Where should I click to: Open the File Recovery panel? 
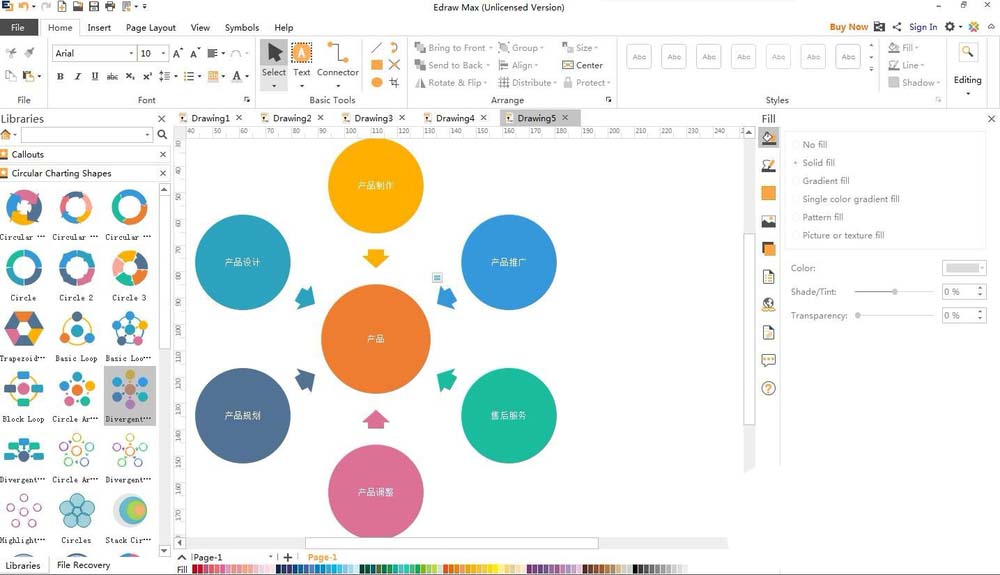(x=83, y=565)
